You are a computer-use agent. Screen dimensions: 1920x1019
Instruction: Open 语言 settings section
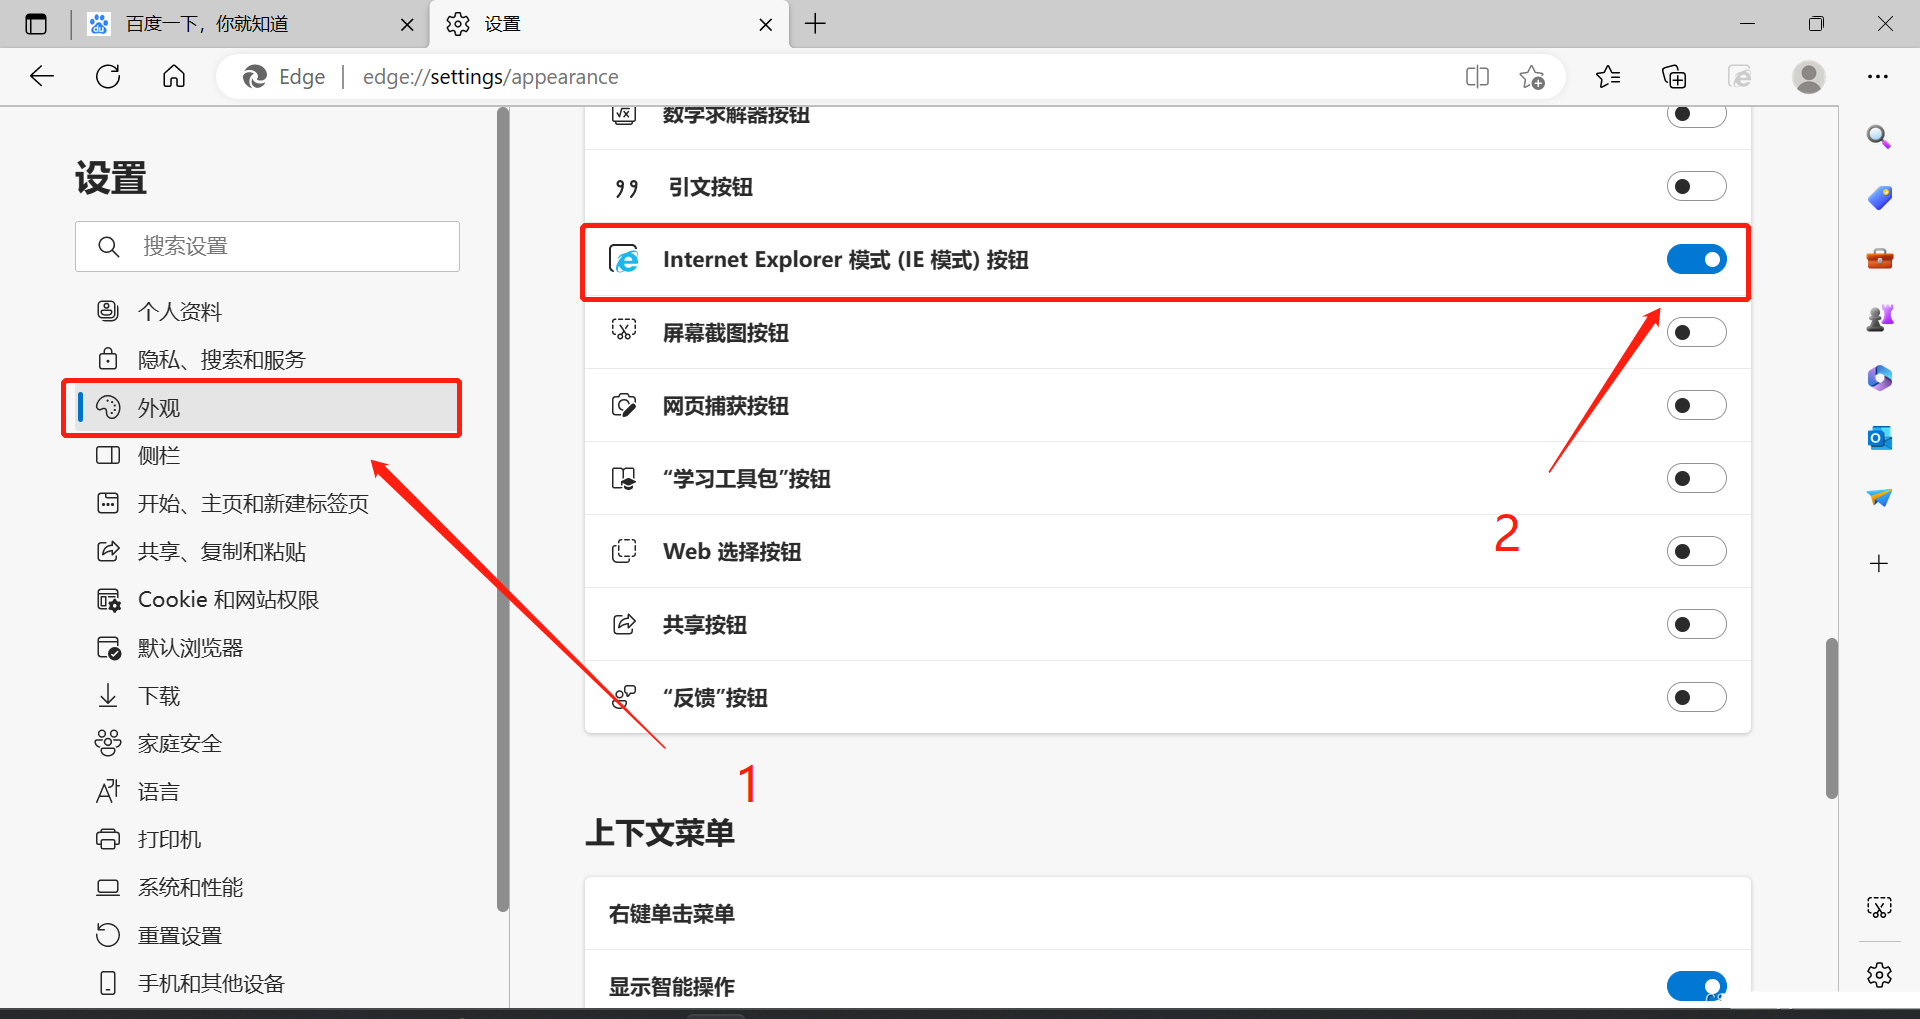[x=267, y=792]
